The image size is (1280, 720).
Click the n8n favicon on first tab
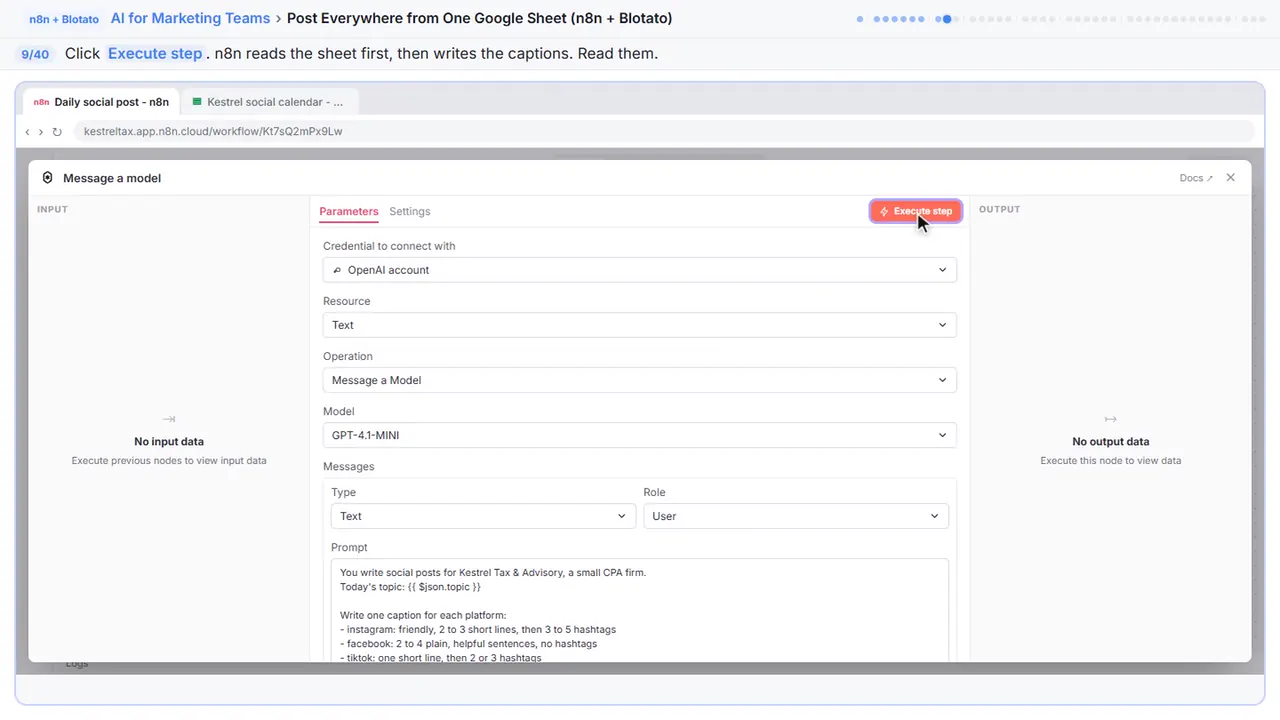click(x=41, y=102)
